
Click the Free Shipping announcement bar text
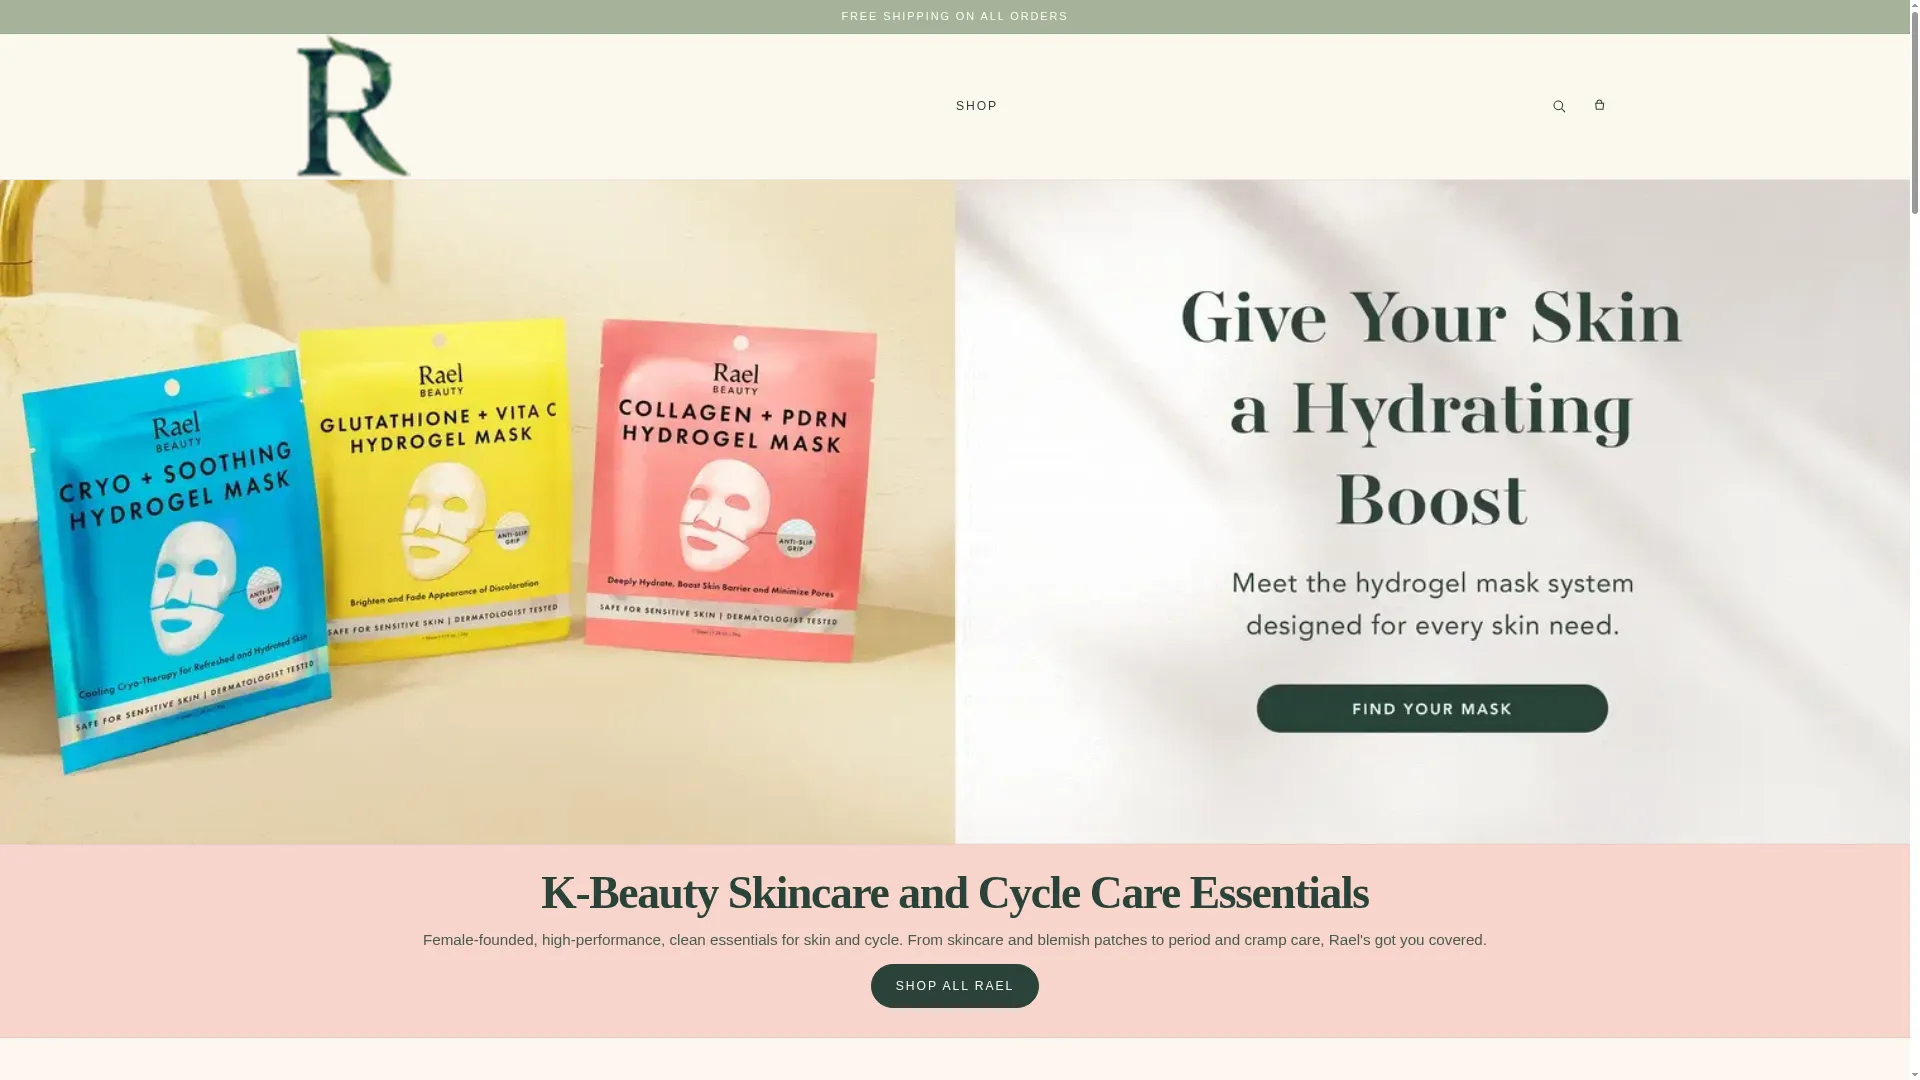coord(954,16)
